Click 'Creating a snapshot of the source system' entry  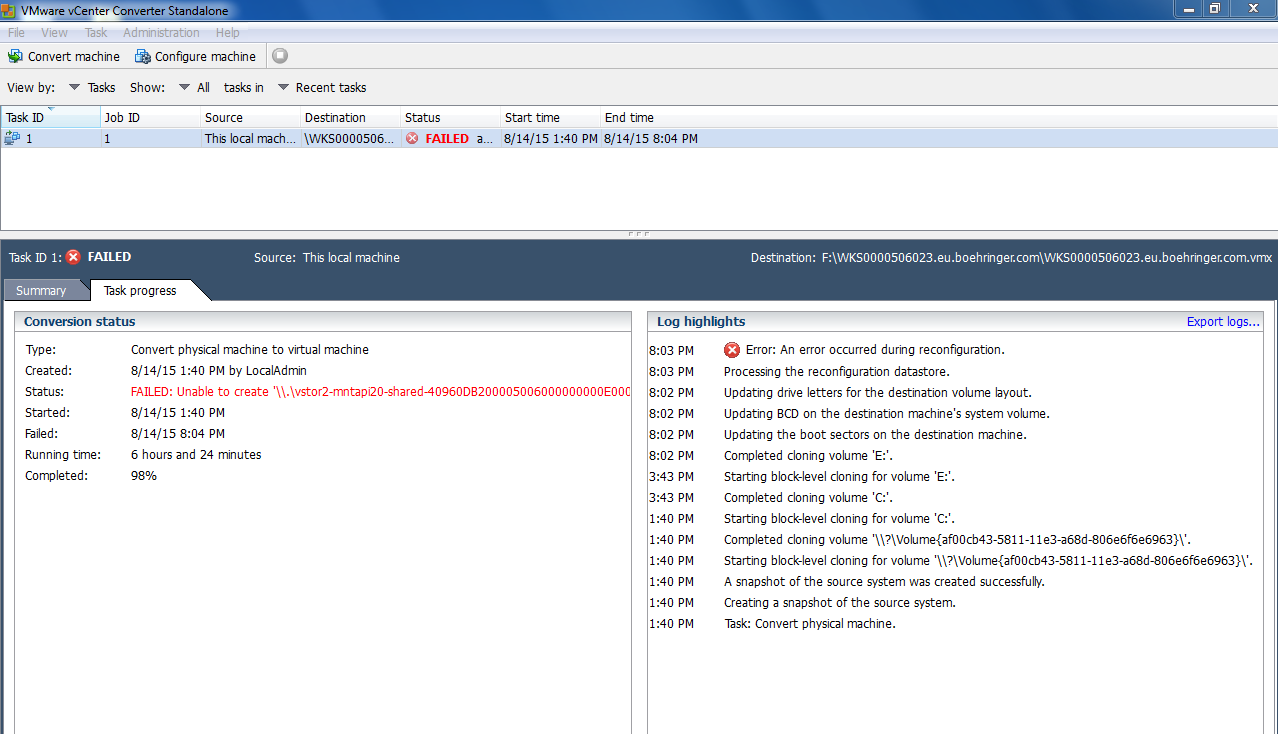(840, 602)
